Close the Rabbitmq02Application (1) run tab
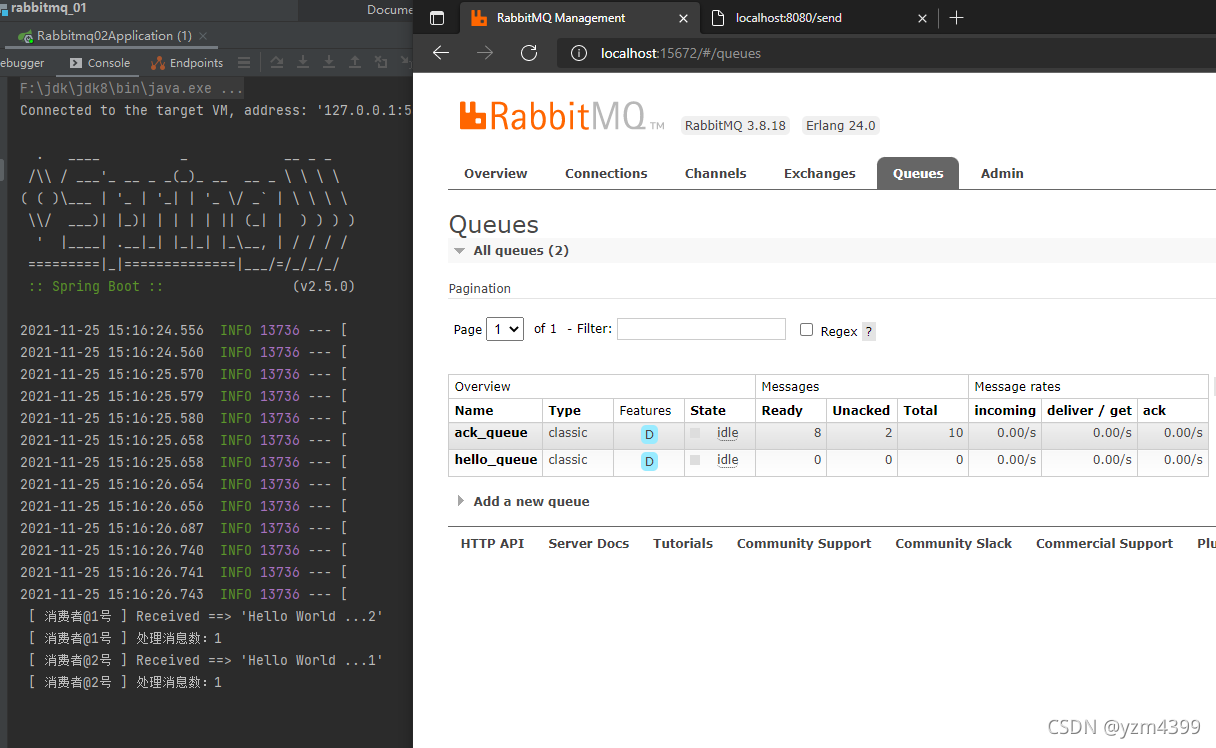The width and height of the screenshot is (1216, 748). click(204, 36)
